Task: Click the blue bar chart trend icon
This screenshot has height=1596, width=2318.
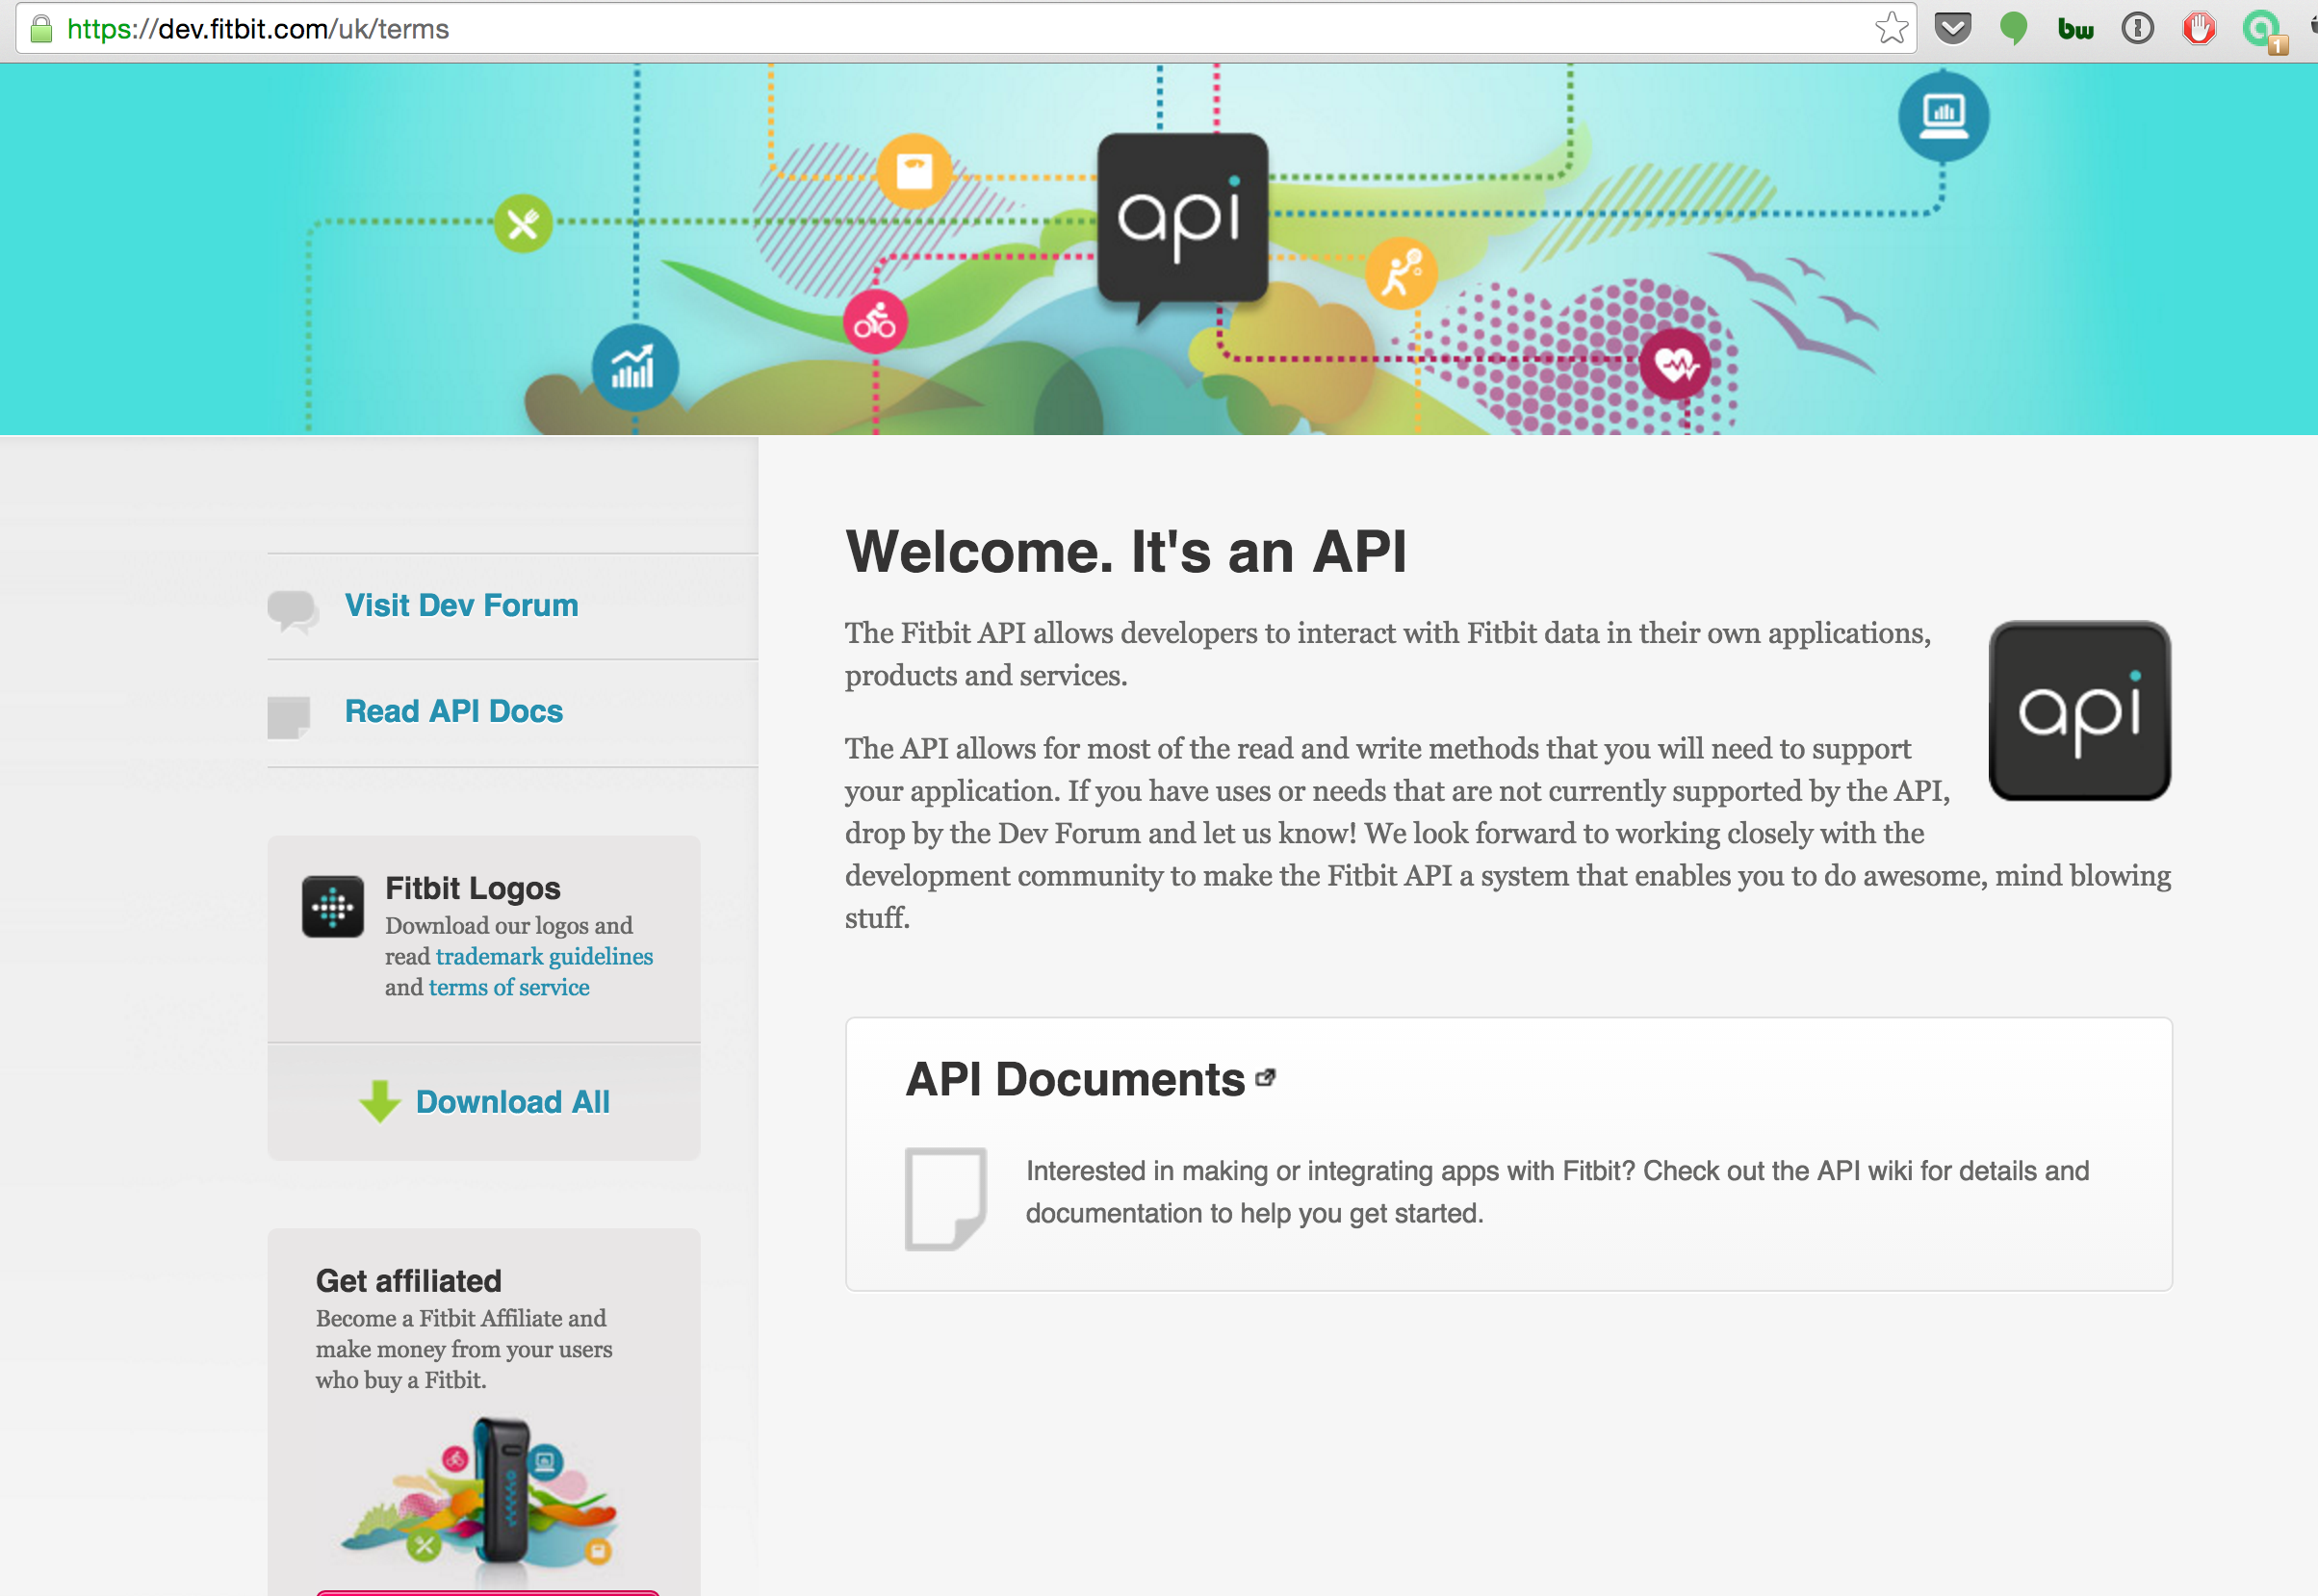Action: pyautogui.click(x=635, y=368)
